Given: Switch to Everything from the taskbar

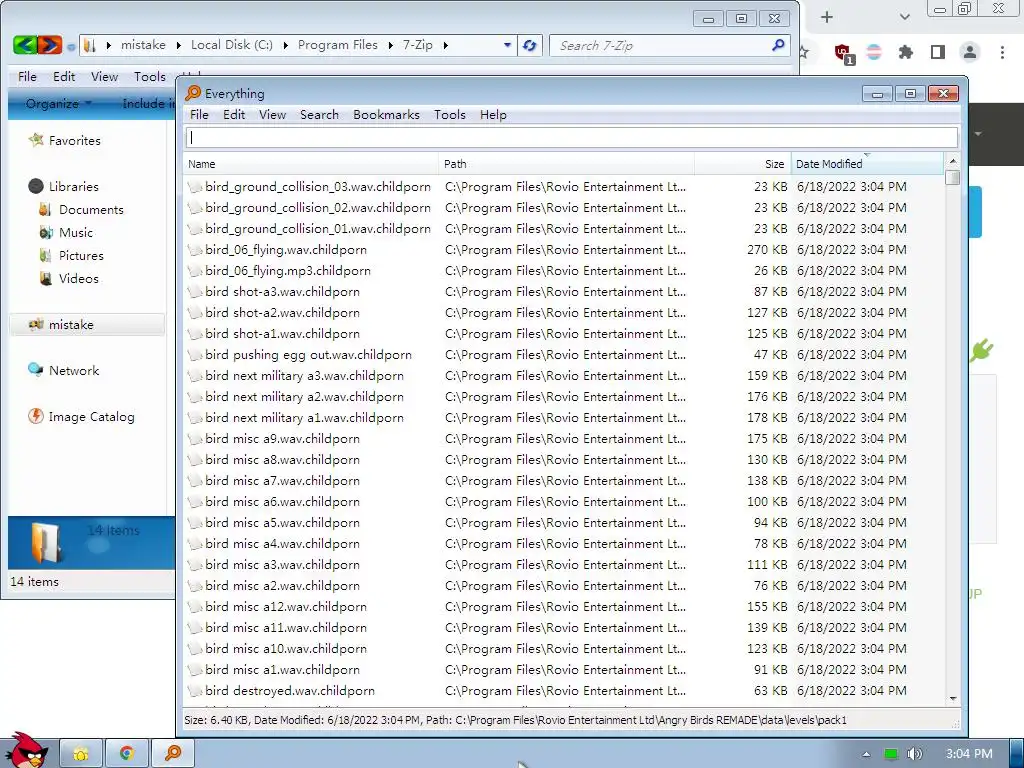Looking at the screenshot, I should coord(172,754).
